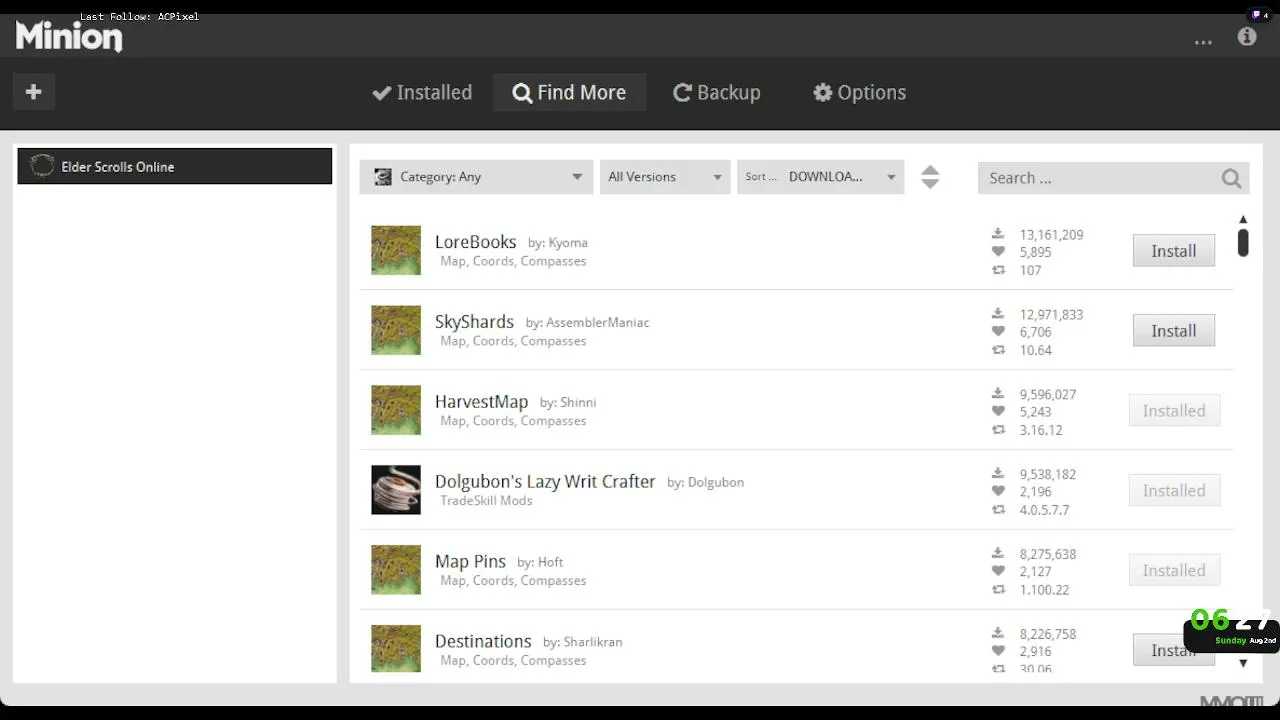Click the HarvestMap addon thumbnail
The image size is (1280, 720).
coord(396,410)
